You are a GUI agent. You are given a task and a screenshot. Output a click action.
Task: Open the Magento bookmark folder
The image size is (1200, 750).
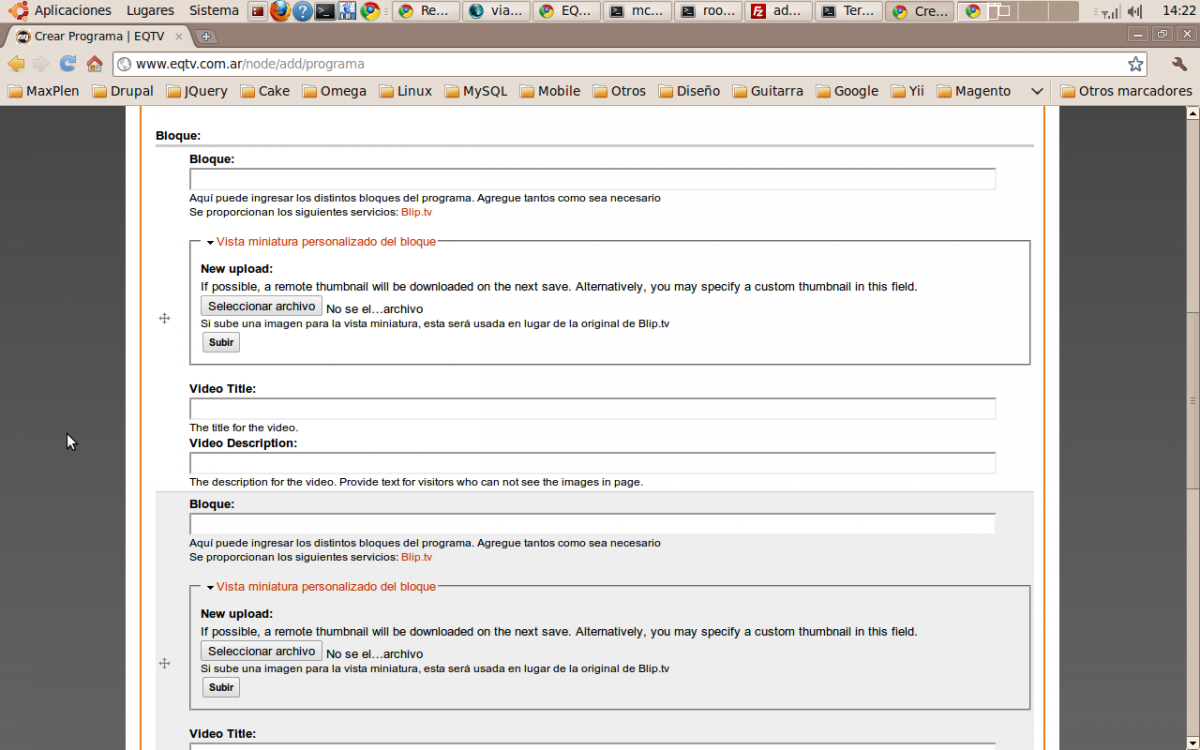[974, 91]
